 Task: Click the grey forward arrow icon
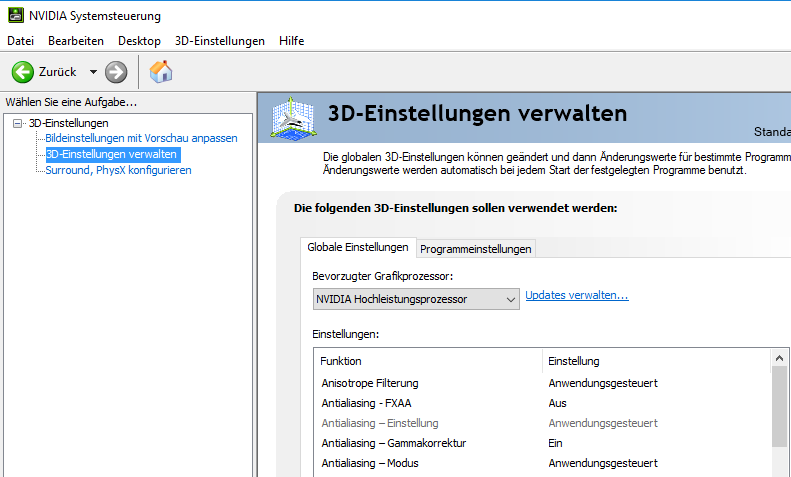116,72
